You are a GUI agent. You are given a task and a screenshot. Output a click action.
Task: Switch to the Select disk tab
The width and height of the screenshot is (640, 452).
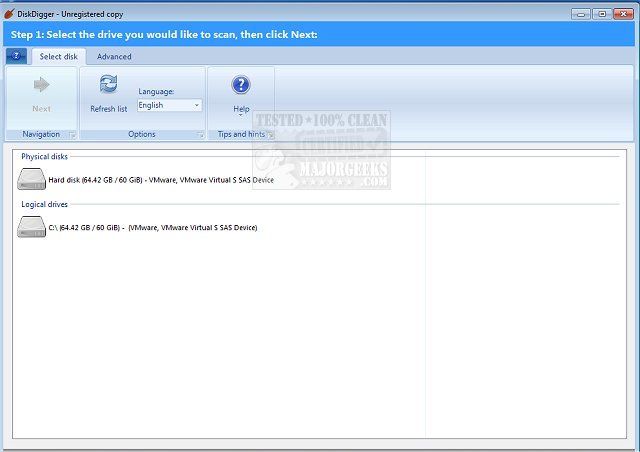tap(59, 56)
